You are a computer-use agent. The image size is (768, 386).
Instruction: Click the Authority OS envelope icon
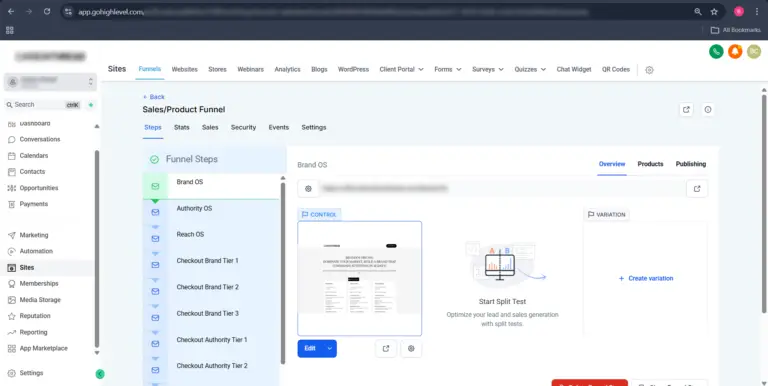click(155, 212)
